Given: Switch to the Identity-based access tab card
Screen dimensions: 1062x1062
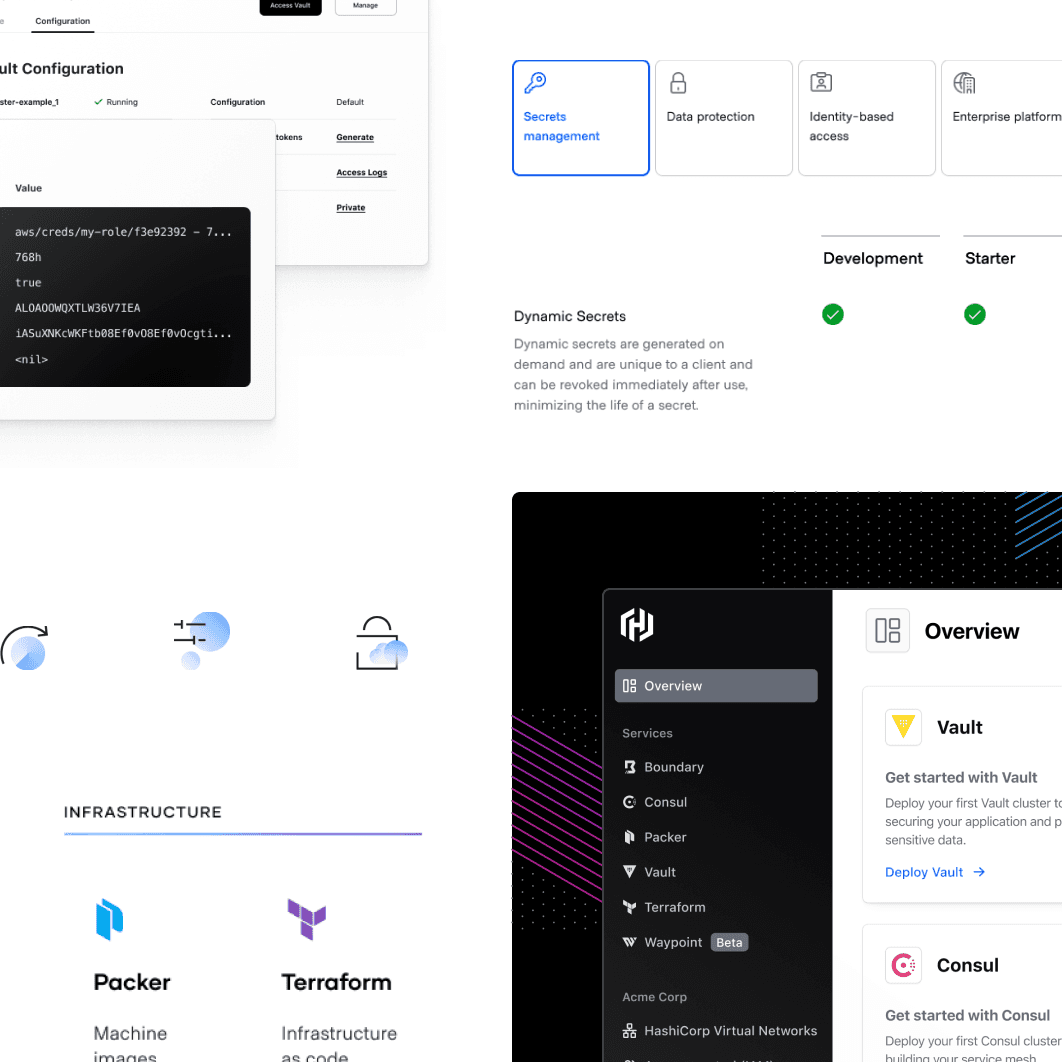Looking at the screenshot, I should [866, 118].
